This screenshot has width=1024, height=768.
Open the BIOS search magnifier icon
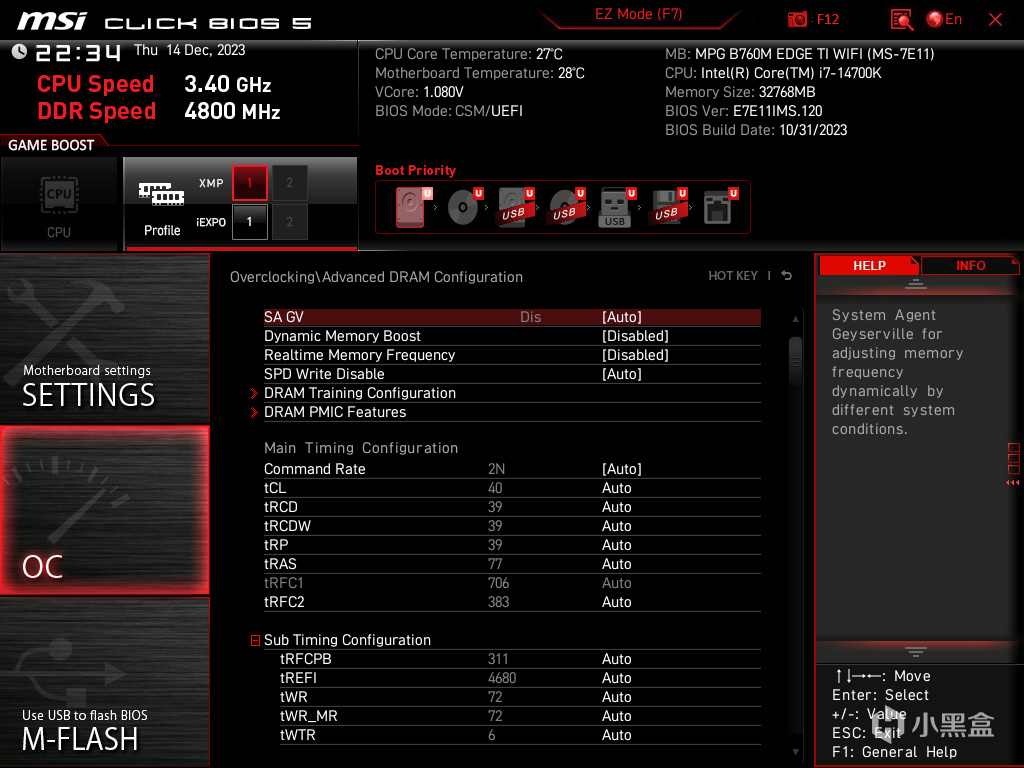tap(902, 20)
